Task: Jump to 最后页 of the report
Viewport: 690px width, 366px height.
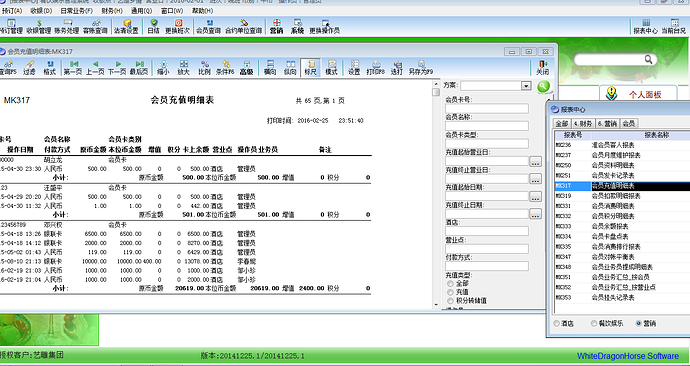Action: click(x=139, y=68)
